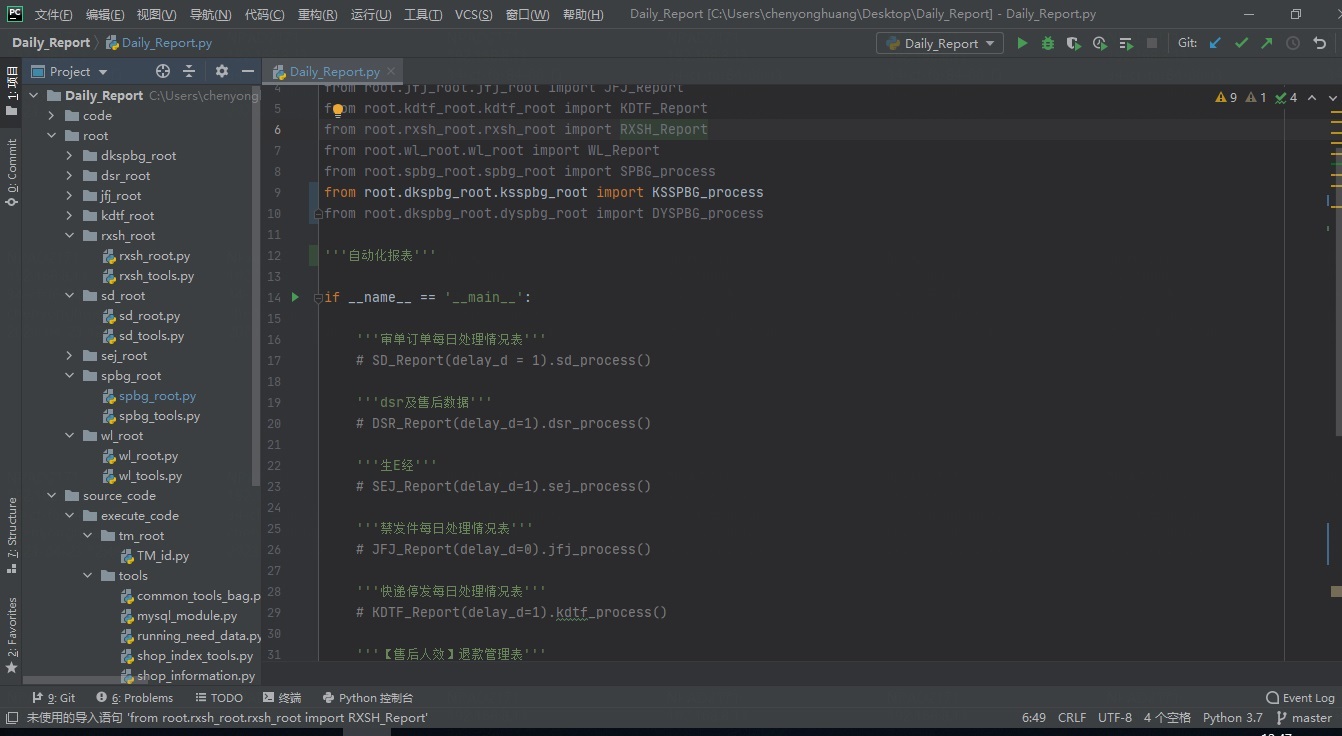Click the yellow lightbulb intention icon
1342x736 pixels.
click(x=337, y=109)
